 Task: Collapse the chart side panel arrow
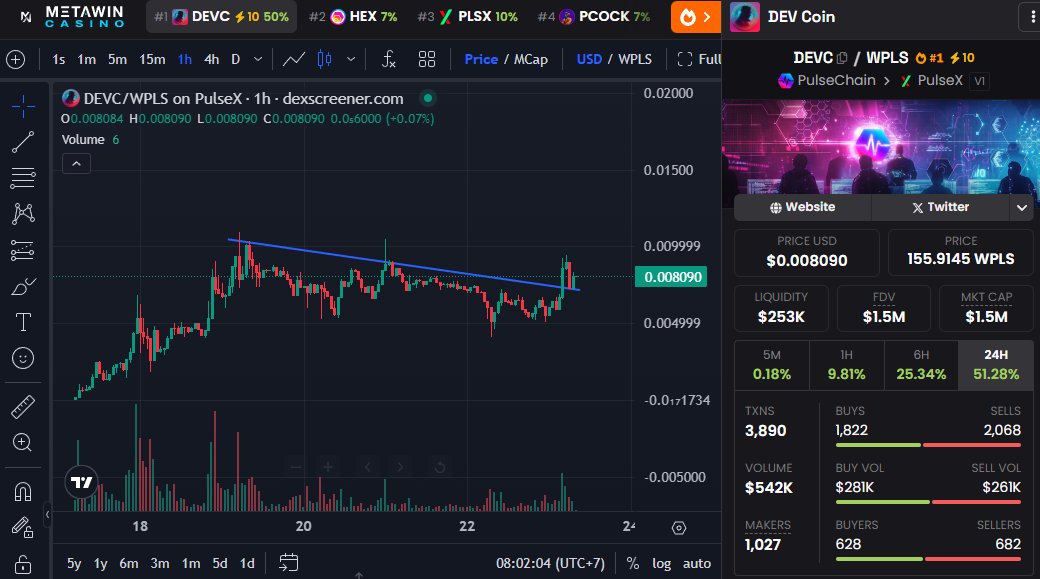click(47, 514)
